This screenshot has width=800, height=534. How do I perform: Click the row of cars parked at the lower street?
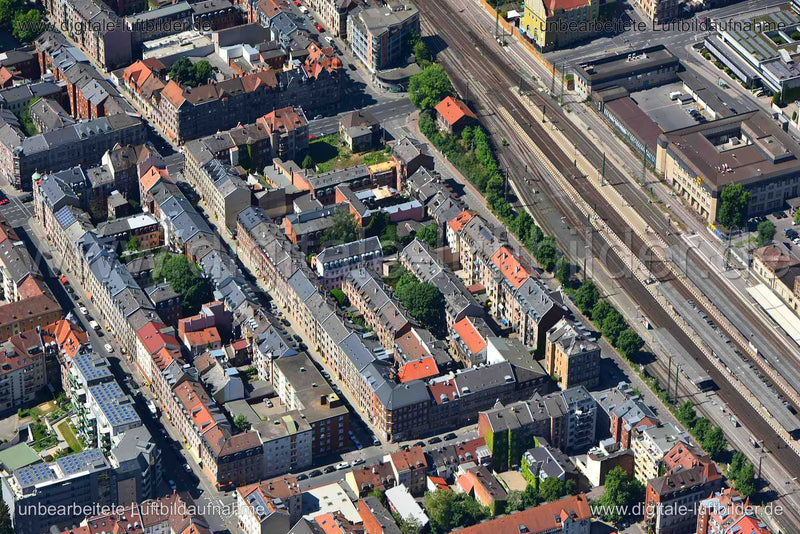[x=332, y=467]
